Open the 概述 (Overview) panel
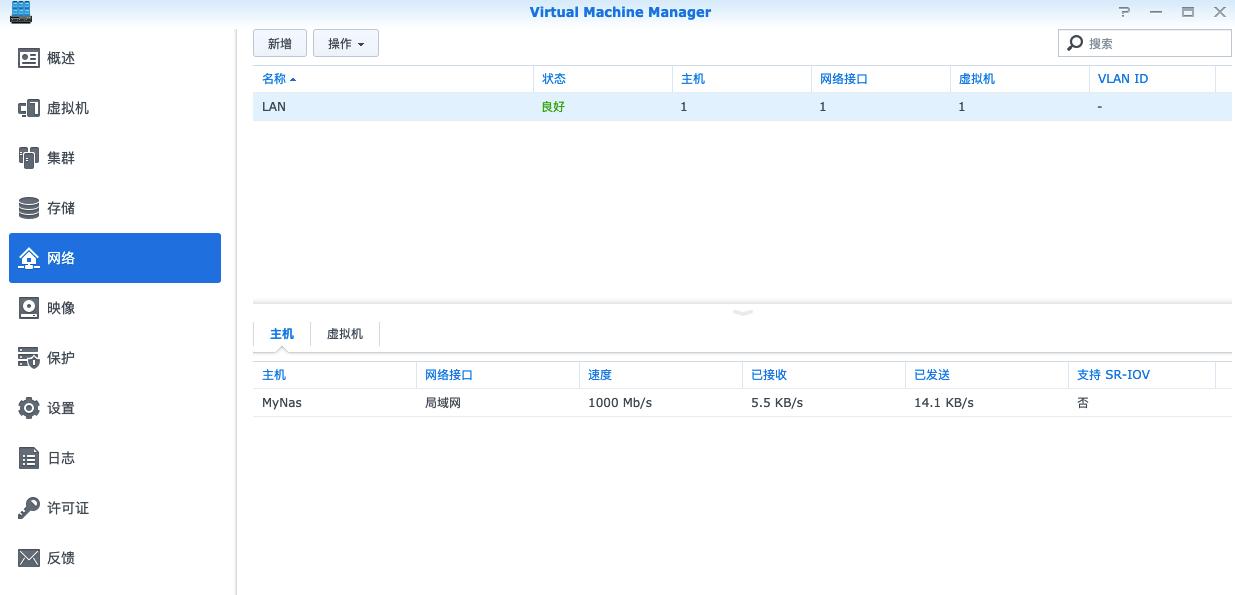Viewport: 1235px width, 595px height. [58, 58]
